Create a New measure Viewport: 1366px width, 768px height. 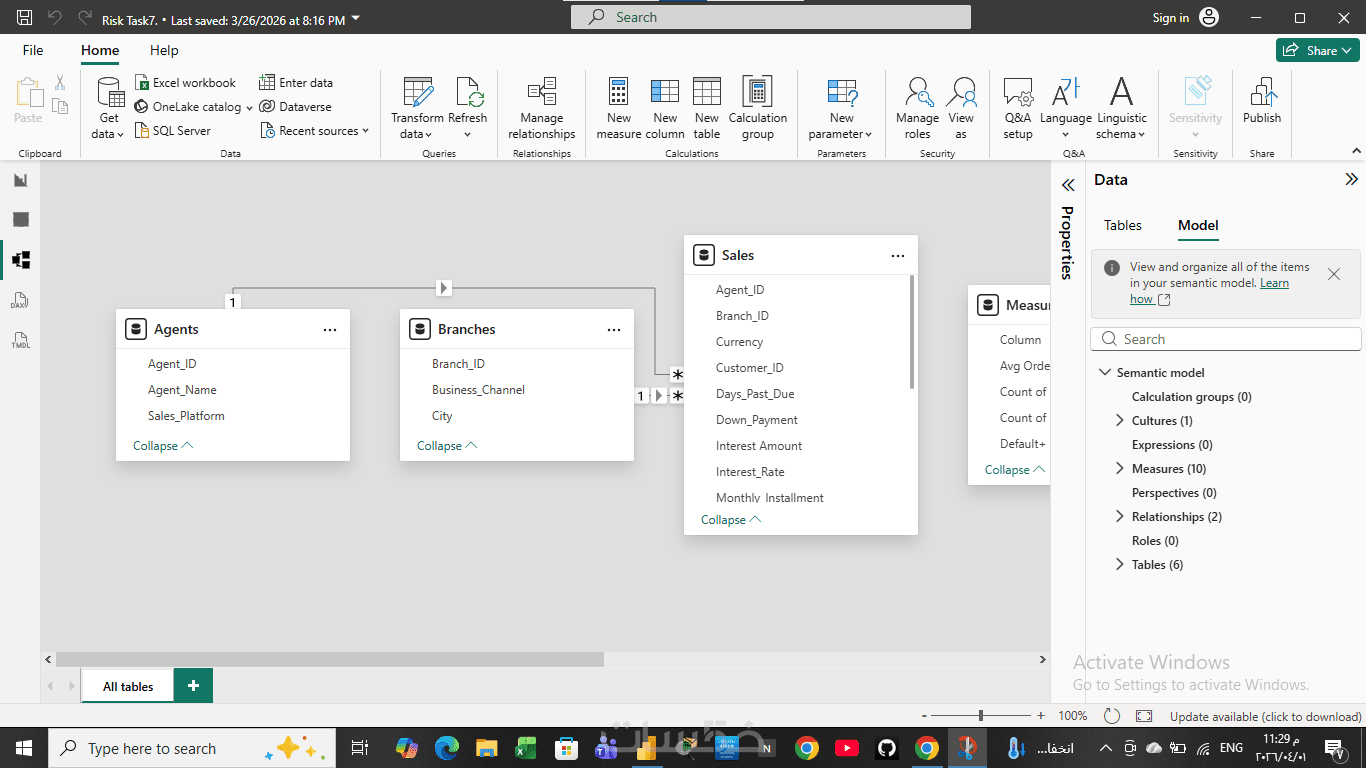619,108
